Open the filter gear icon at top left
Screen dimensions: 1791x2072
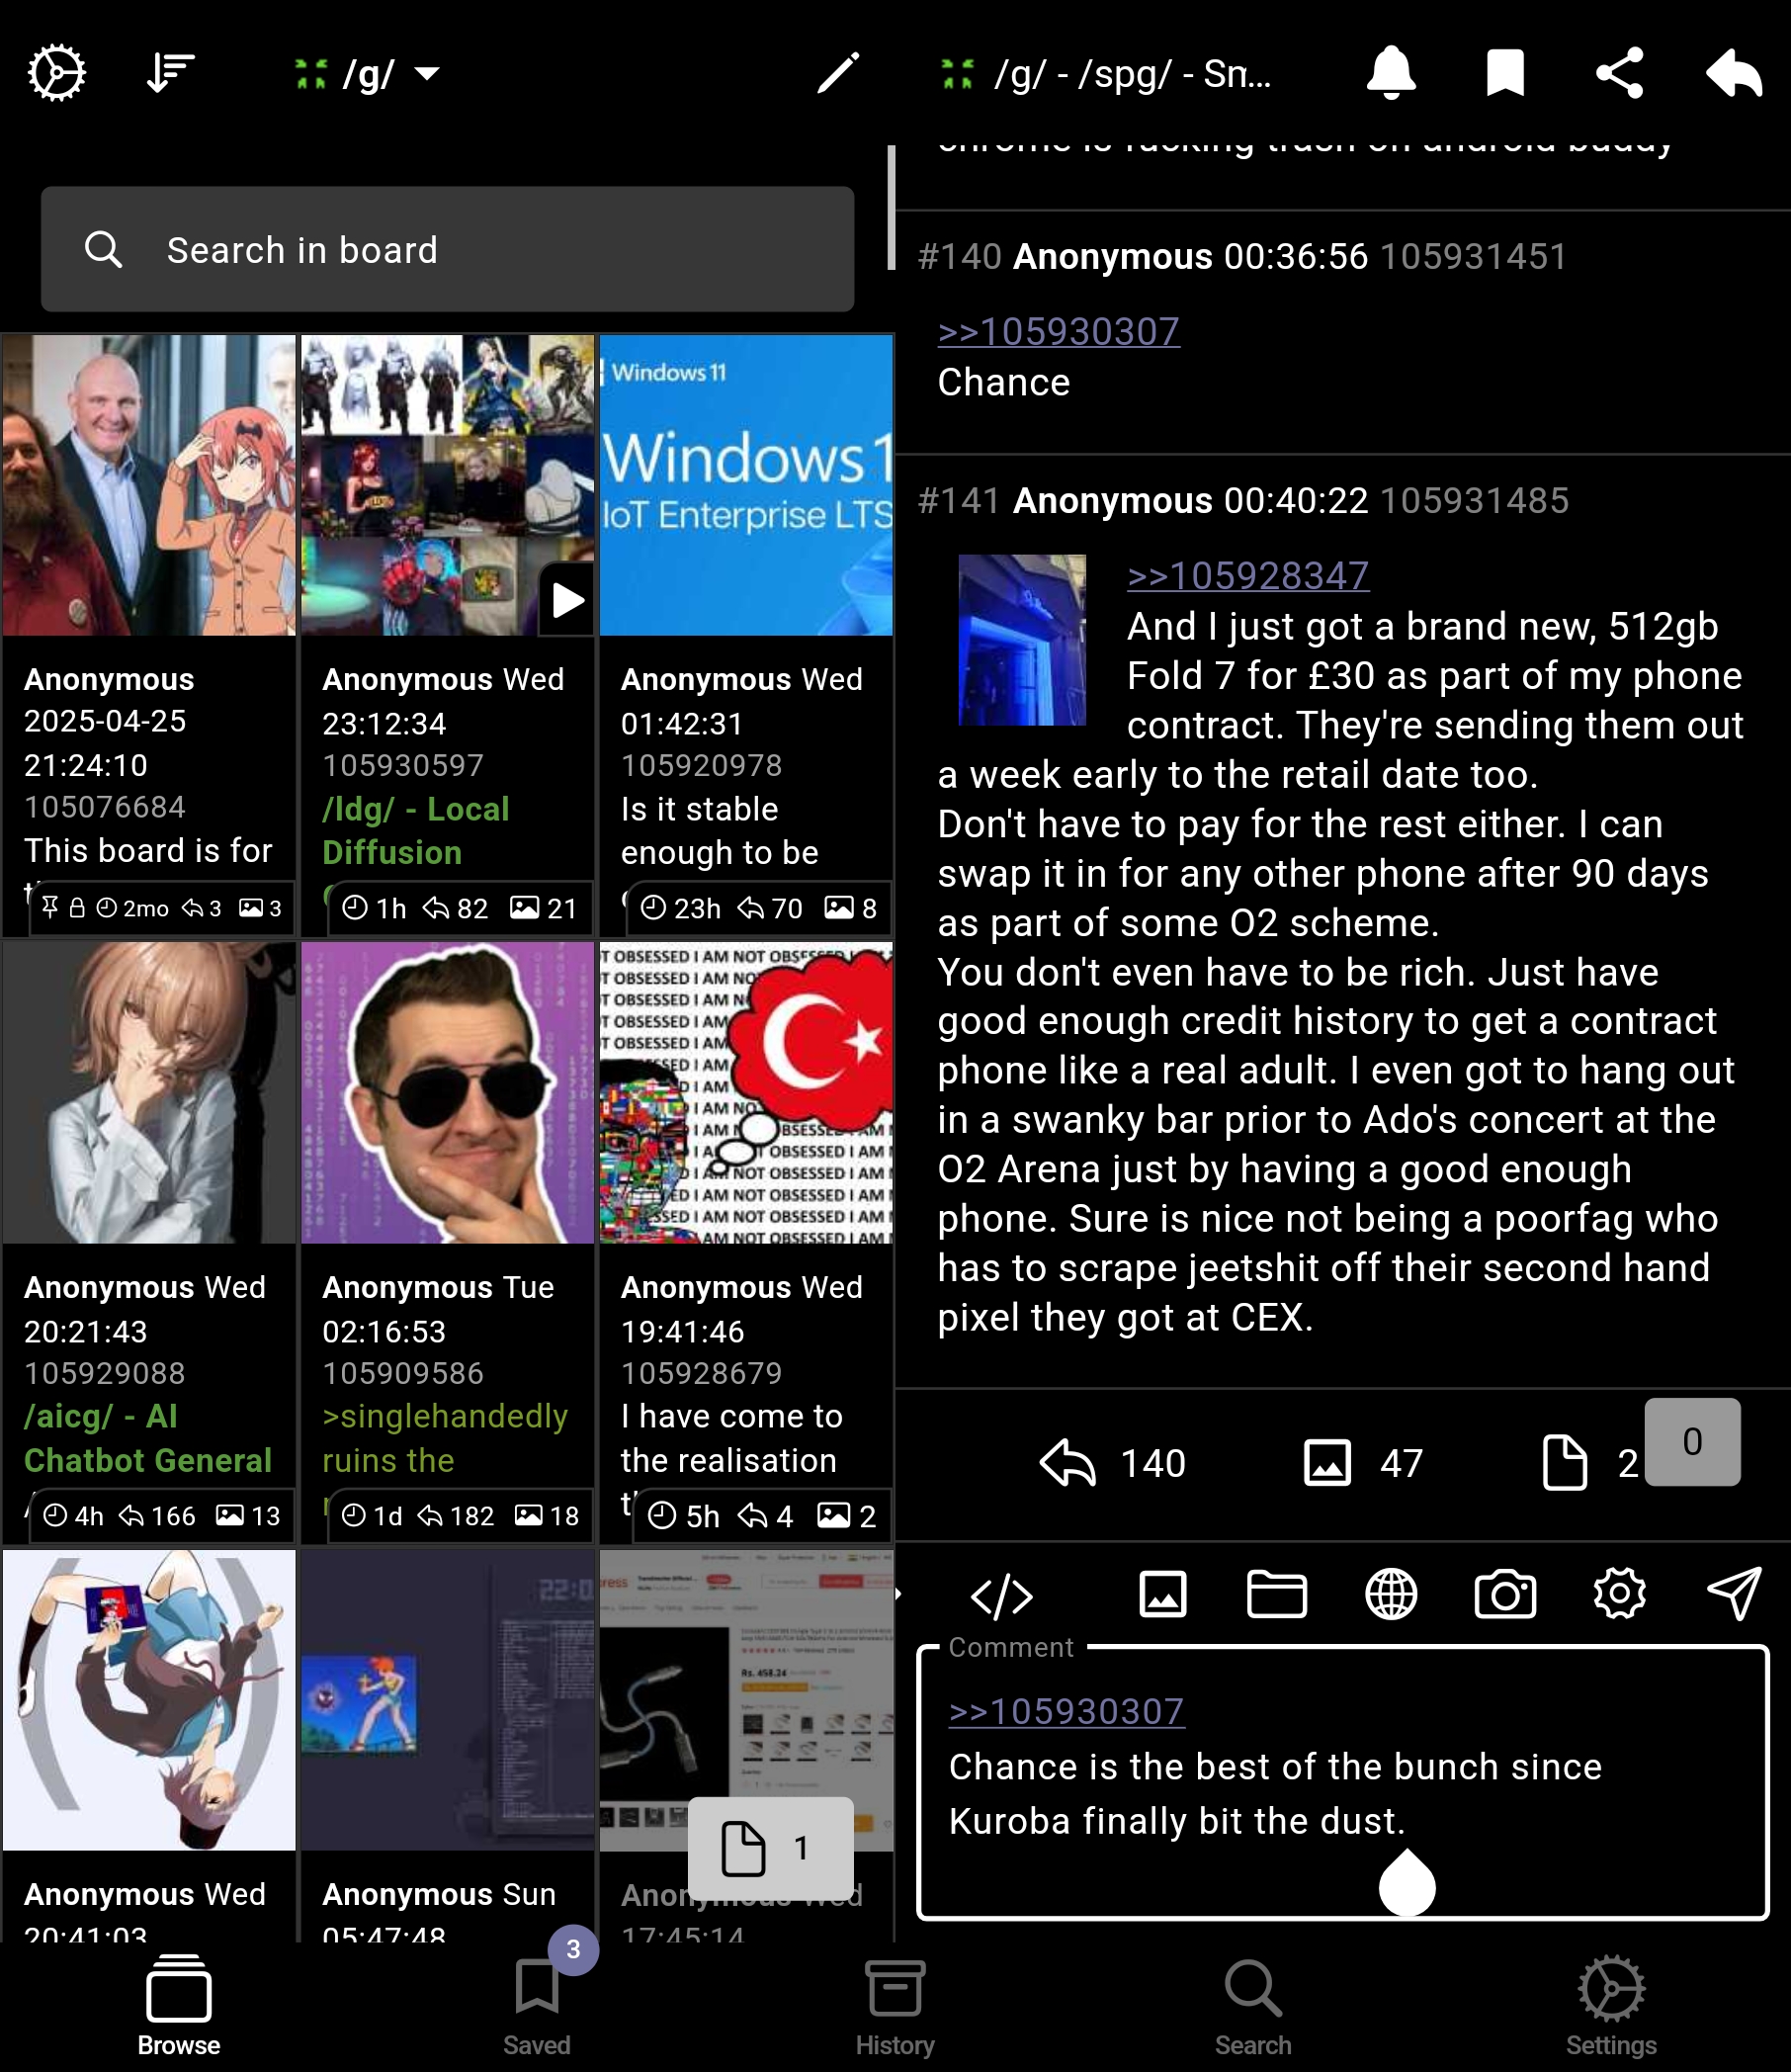click(x=56, y=73)
